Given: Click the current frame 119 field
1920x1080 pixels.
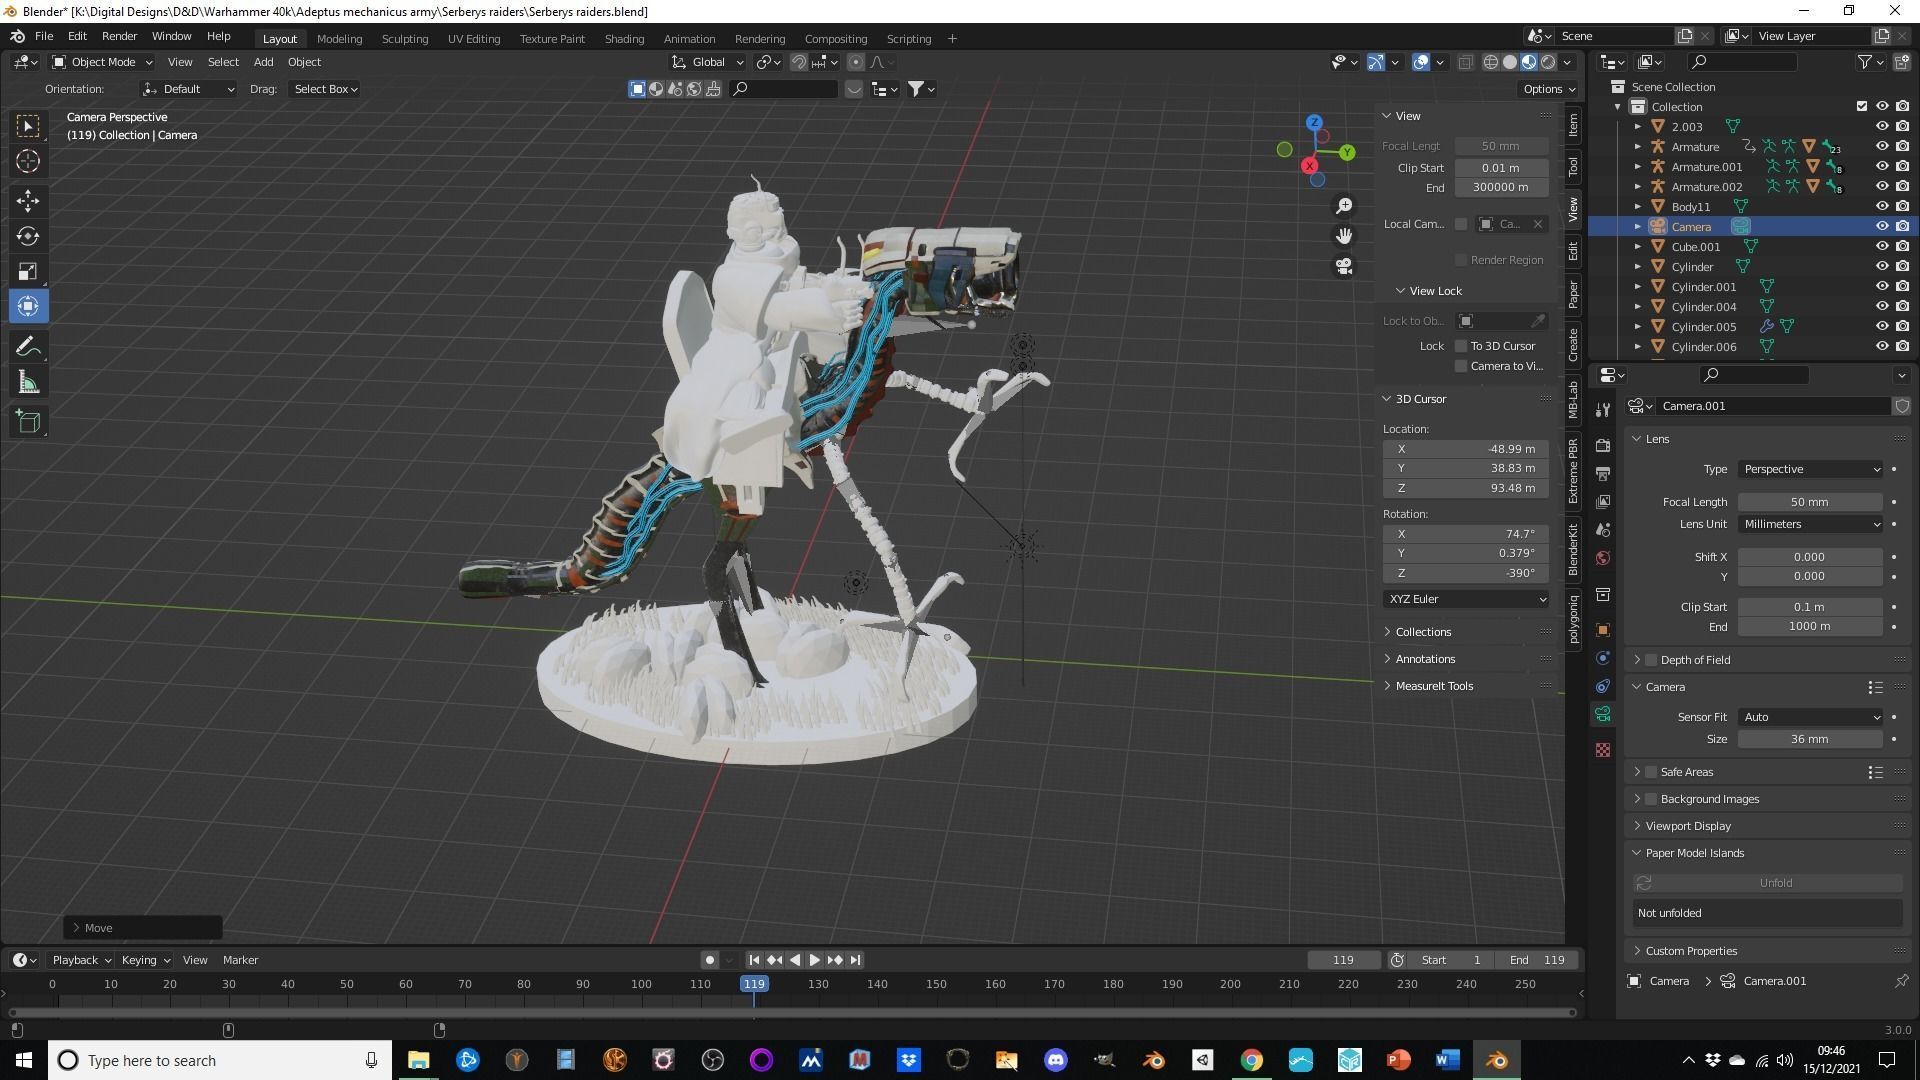Looking at the screenshot, I should 1343,960.
